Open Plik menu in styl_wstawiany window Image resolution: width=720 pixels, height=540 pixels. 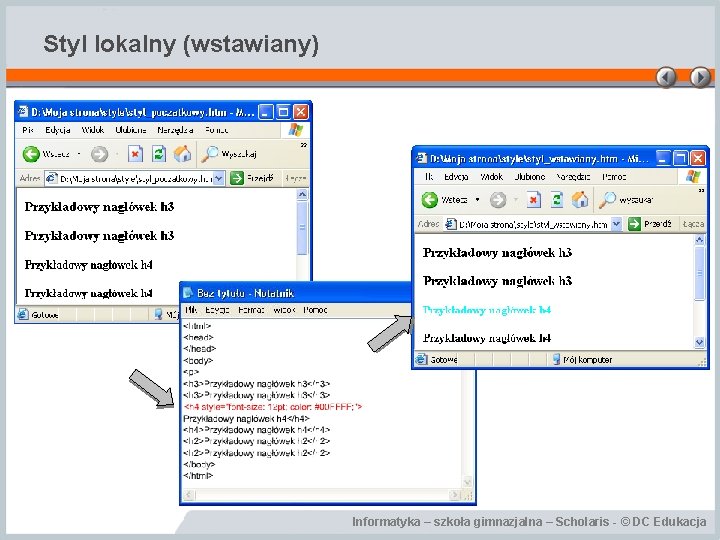coord(429,177)
